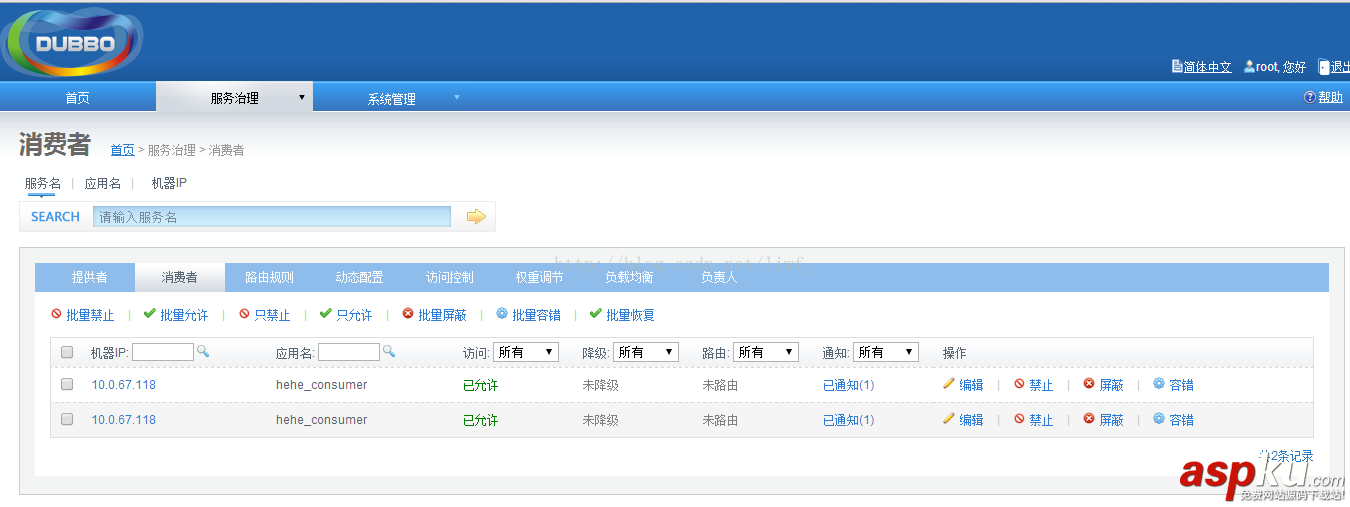The width and height of the screenshot is (1350, 507).
Task: Click 未降级 in the first row
Action: click(601, 385)
